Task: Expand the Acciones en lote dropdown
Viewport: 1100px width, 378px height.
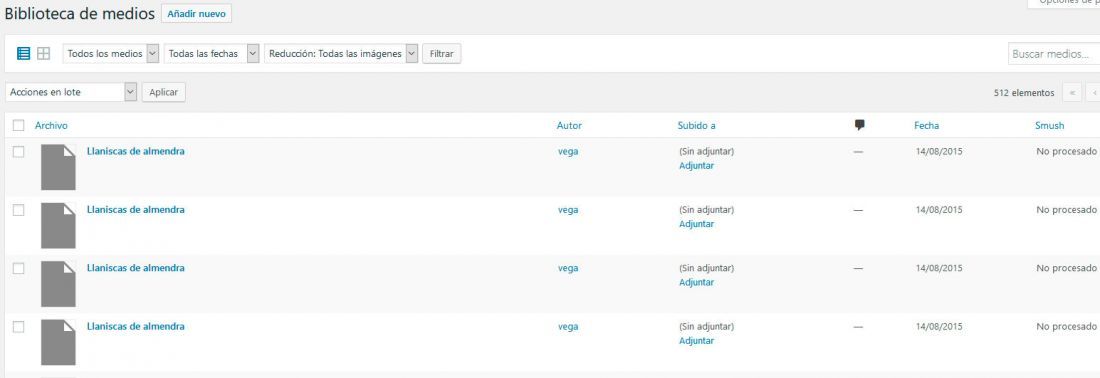Action: [71, 92]
